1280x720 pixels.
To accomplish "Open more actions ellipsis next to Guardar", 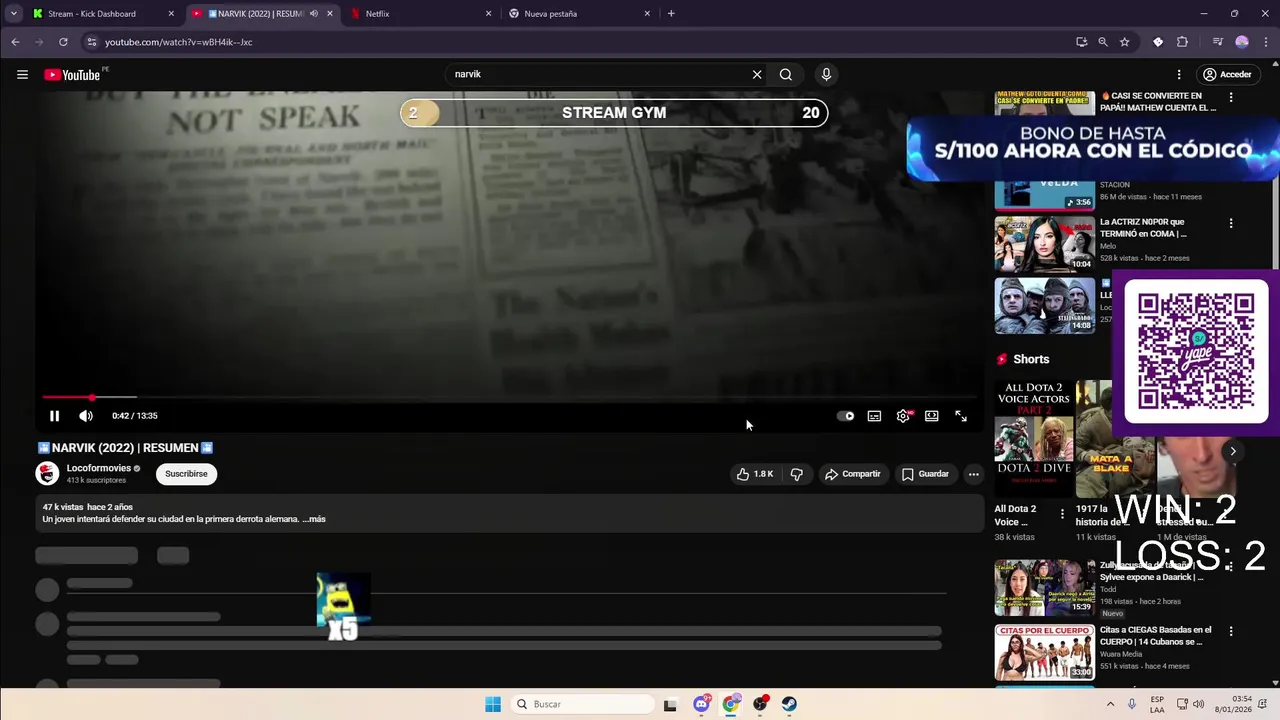I will point(973,474).
